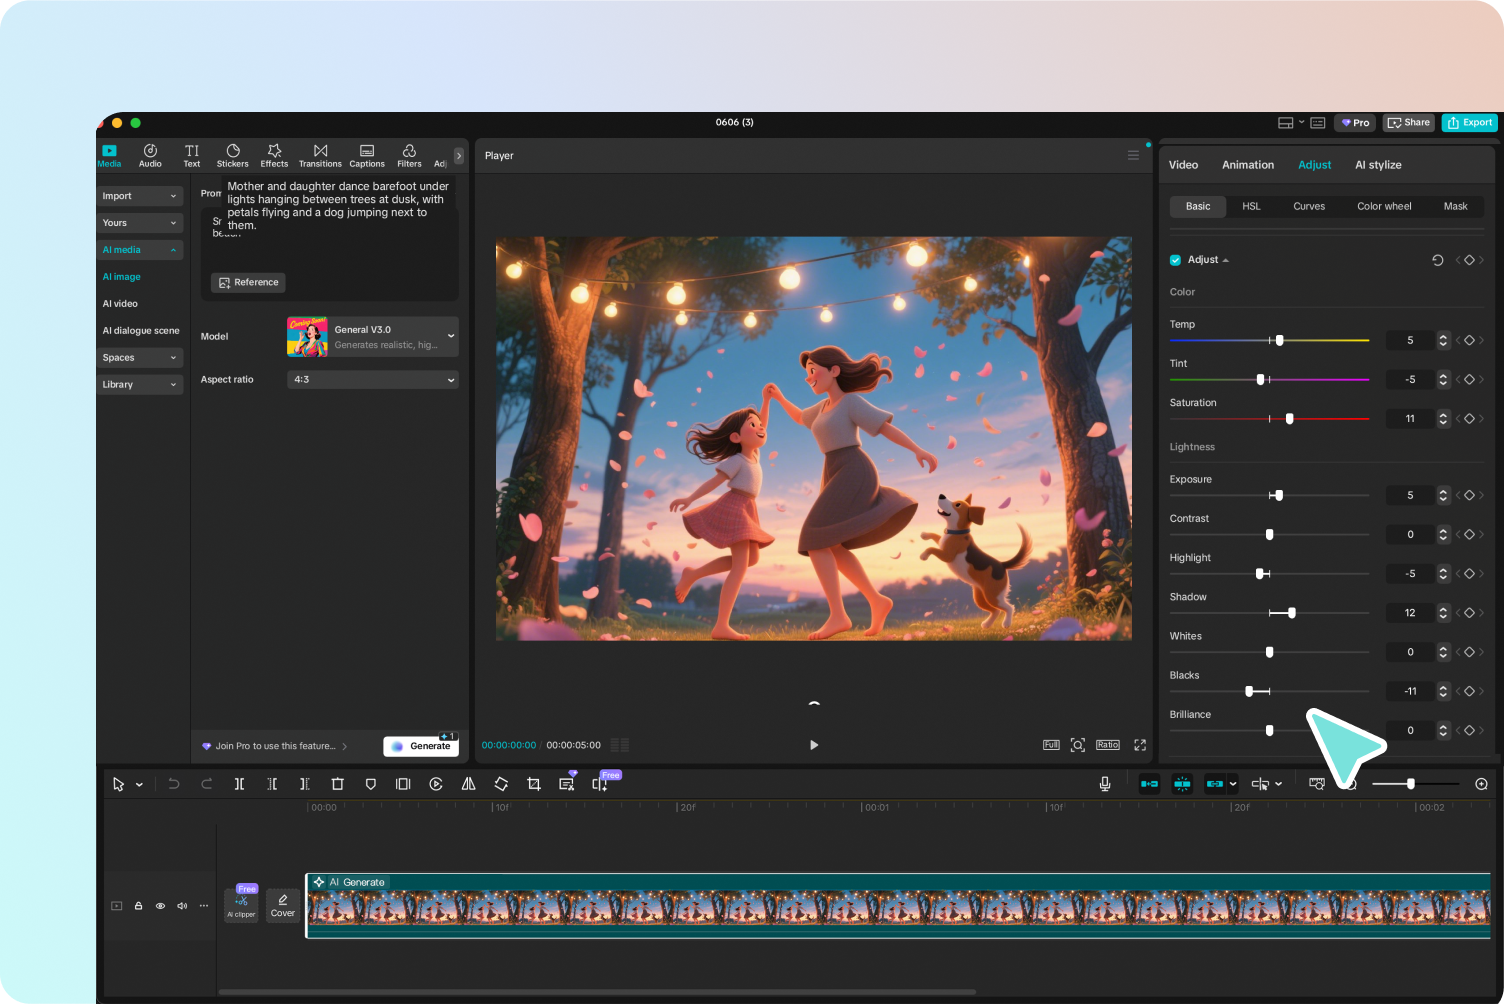Viewport: 1504px width, 1004px height.
Task: Collapse the AI media section
Action: [x=140, y=250]
